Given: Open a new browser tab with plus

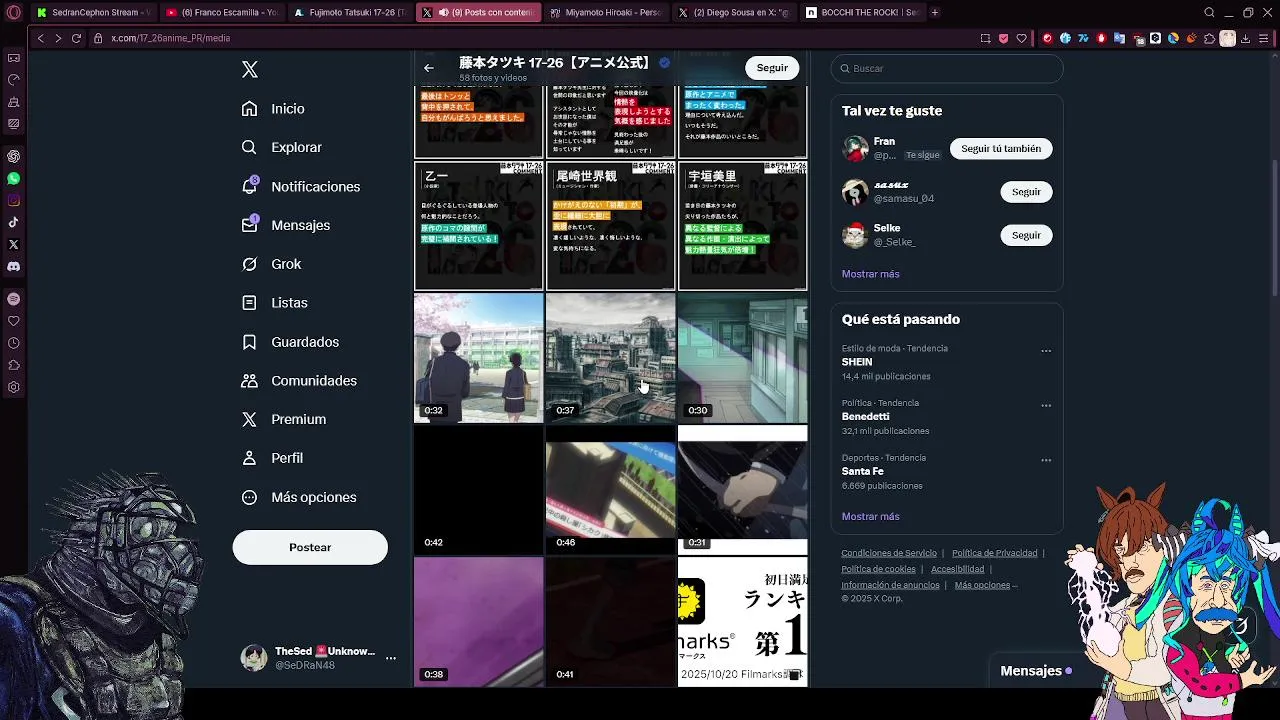Looking at the screenshot, I should point(934,13).
